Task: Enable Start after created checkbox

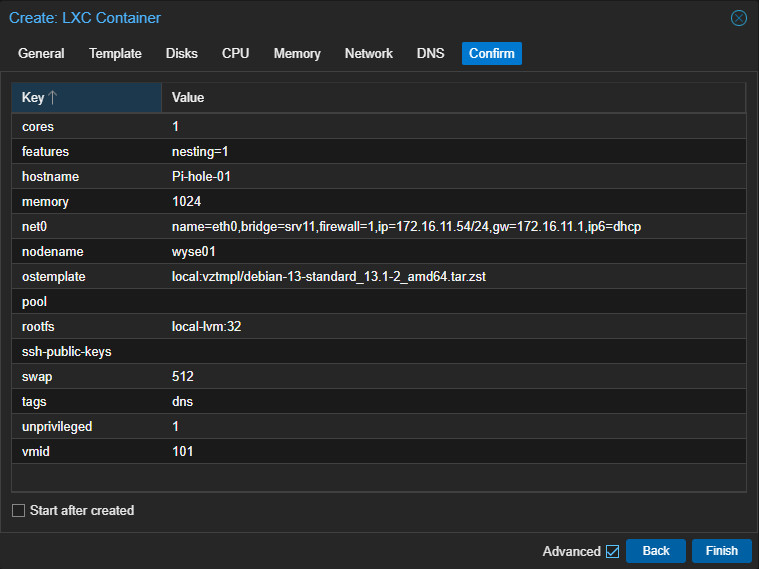Action: tap(18, 510)
